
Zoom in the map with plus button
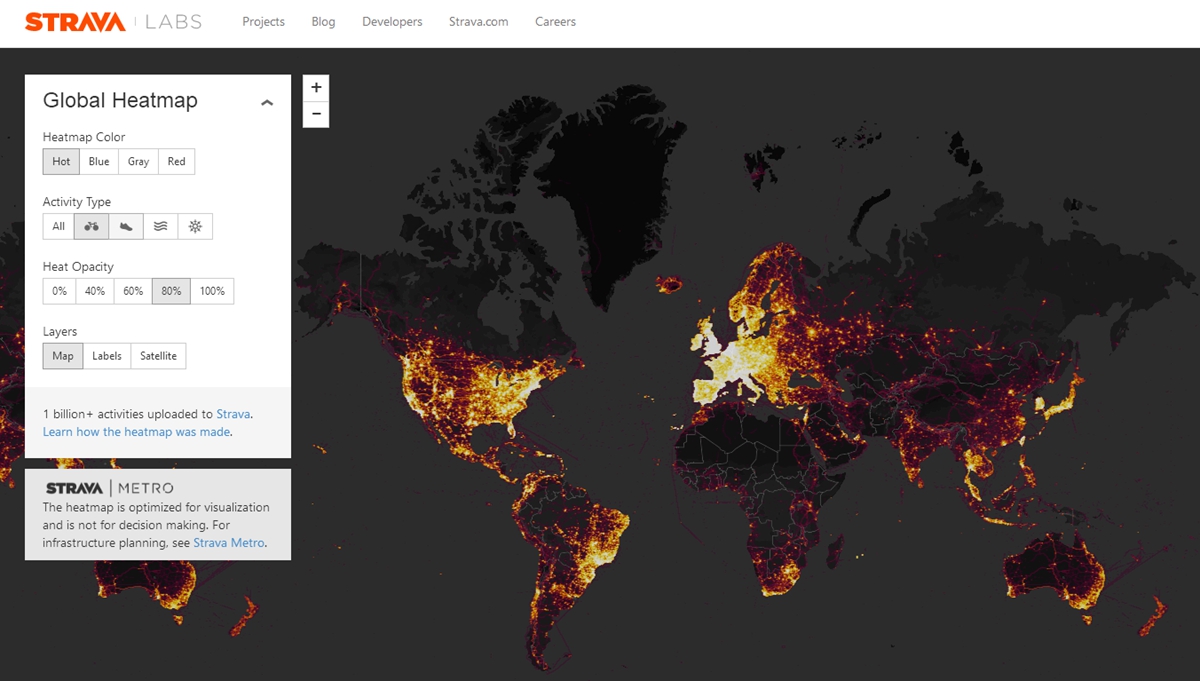click(316, 88)
